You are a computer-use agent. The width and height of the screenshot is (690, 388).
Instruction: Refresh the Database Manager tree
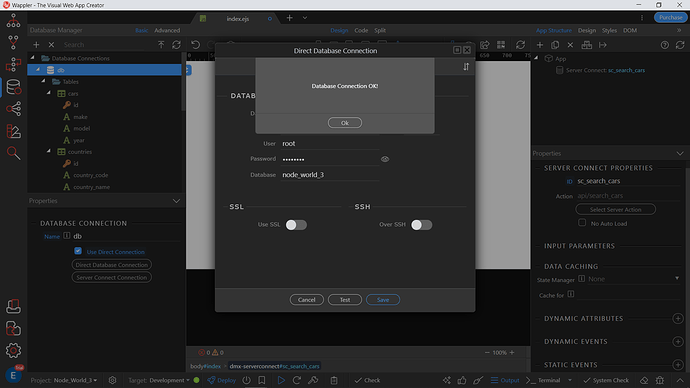[x=176, y=44]
